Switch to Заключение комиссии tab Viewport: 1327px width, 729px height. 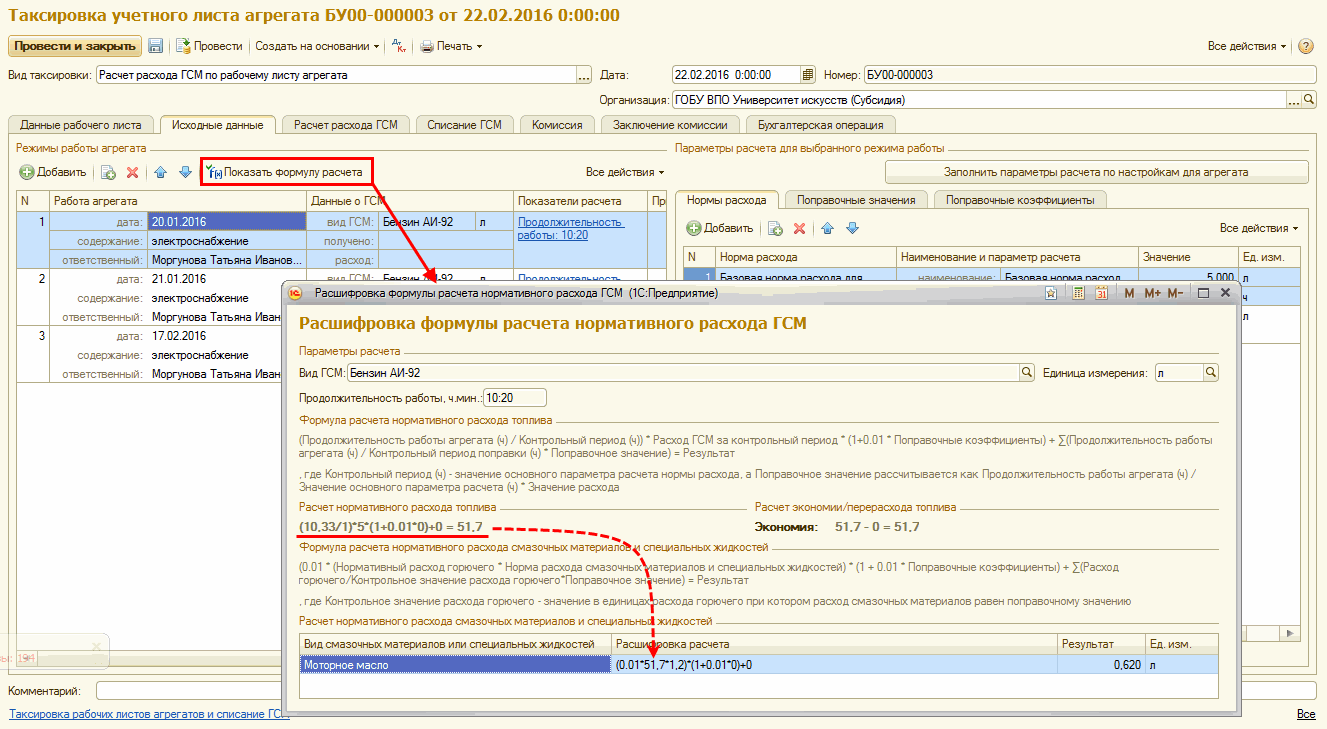pos(670,125)
